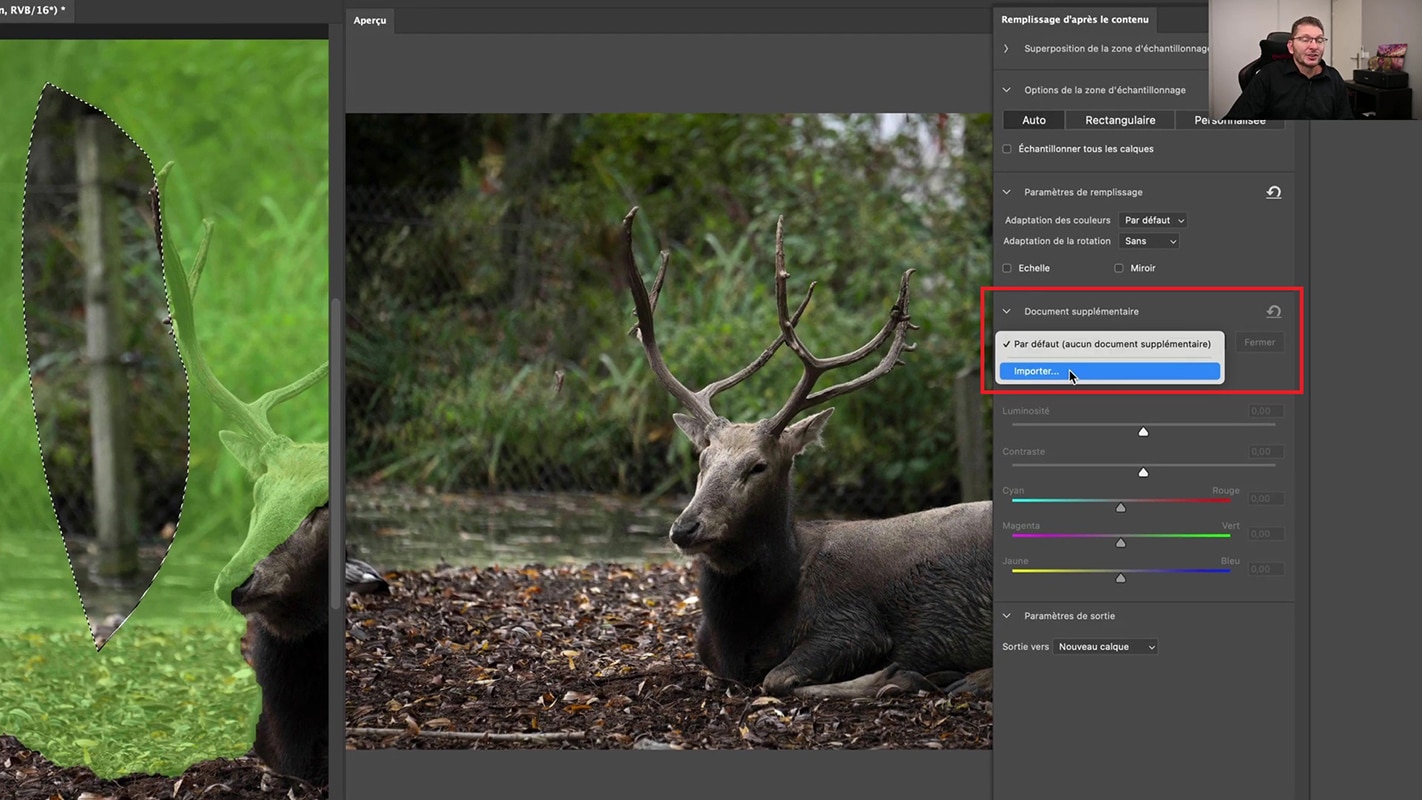Screen dimensions: 1422x800
Task: Select the Rectangulaire sampling area option
Action: click(1120, 120)
